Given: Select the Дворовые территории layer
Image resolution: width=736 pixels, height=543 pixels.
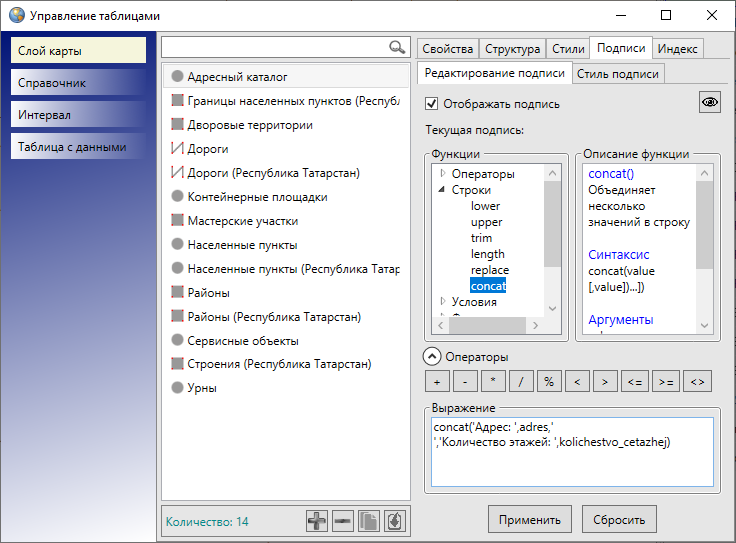Looking at the screenshot, I should 250,125.
